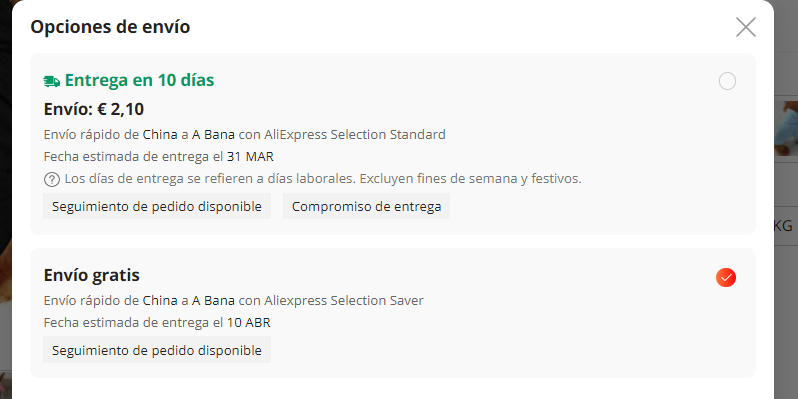The width and height of the screenshot is (798, 399).
Task: Click AliExpress Selection Standard carrier text
Action: point(355,135)
